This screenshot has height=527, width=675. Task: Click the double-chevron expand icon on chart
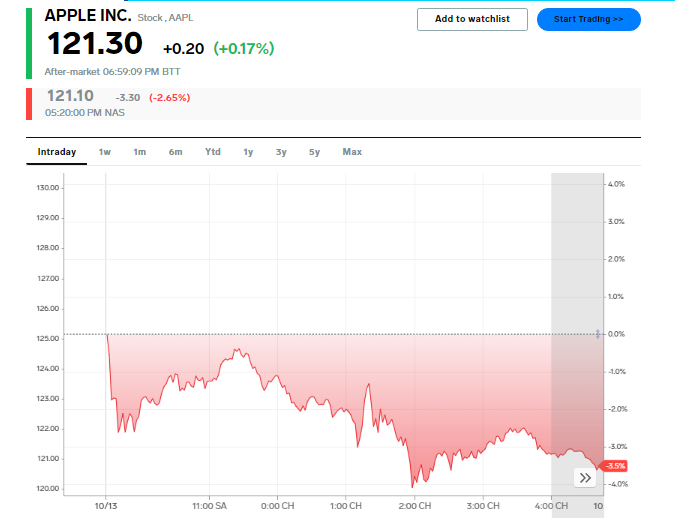click(x=586, y=478)
